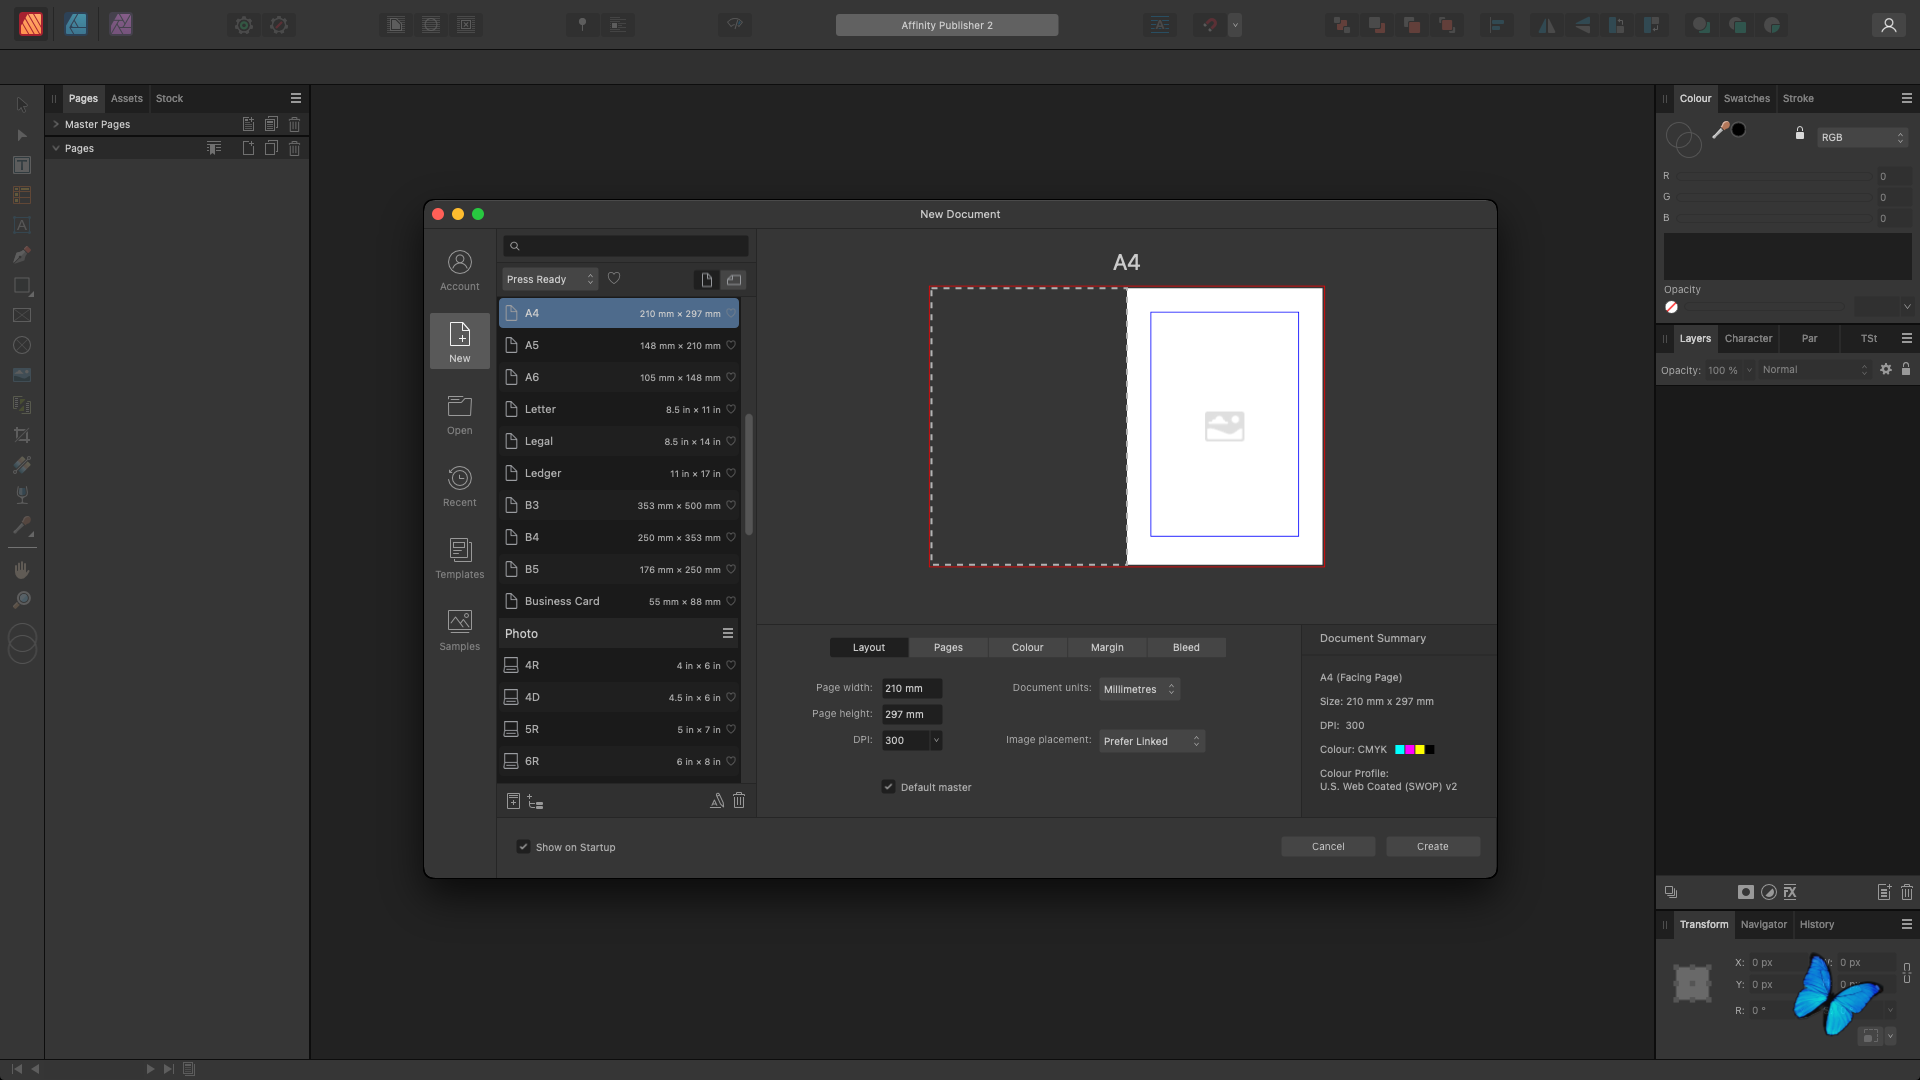Select the 5R photo preset

(619, 729)
